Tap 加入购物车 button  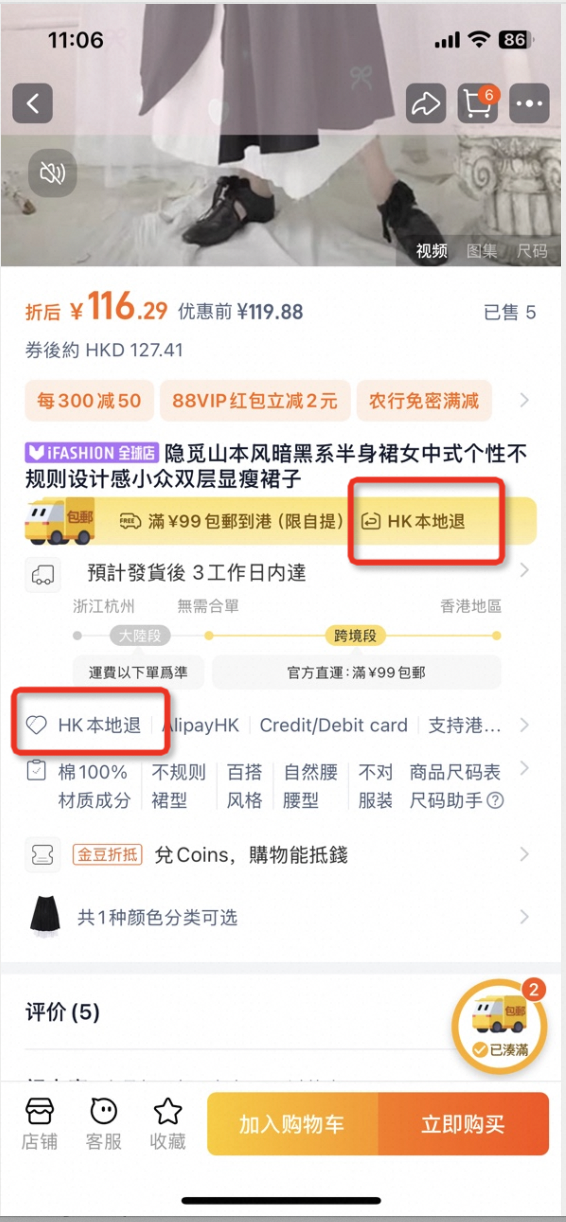(x=292, y=1123)
